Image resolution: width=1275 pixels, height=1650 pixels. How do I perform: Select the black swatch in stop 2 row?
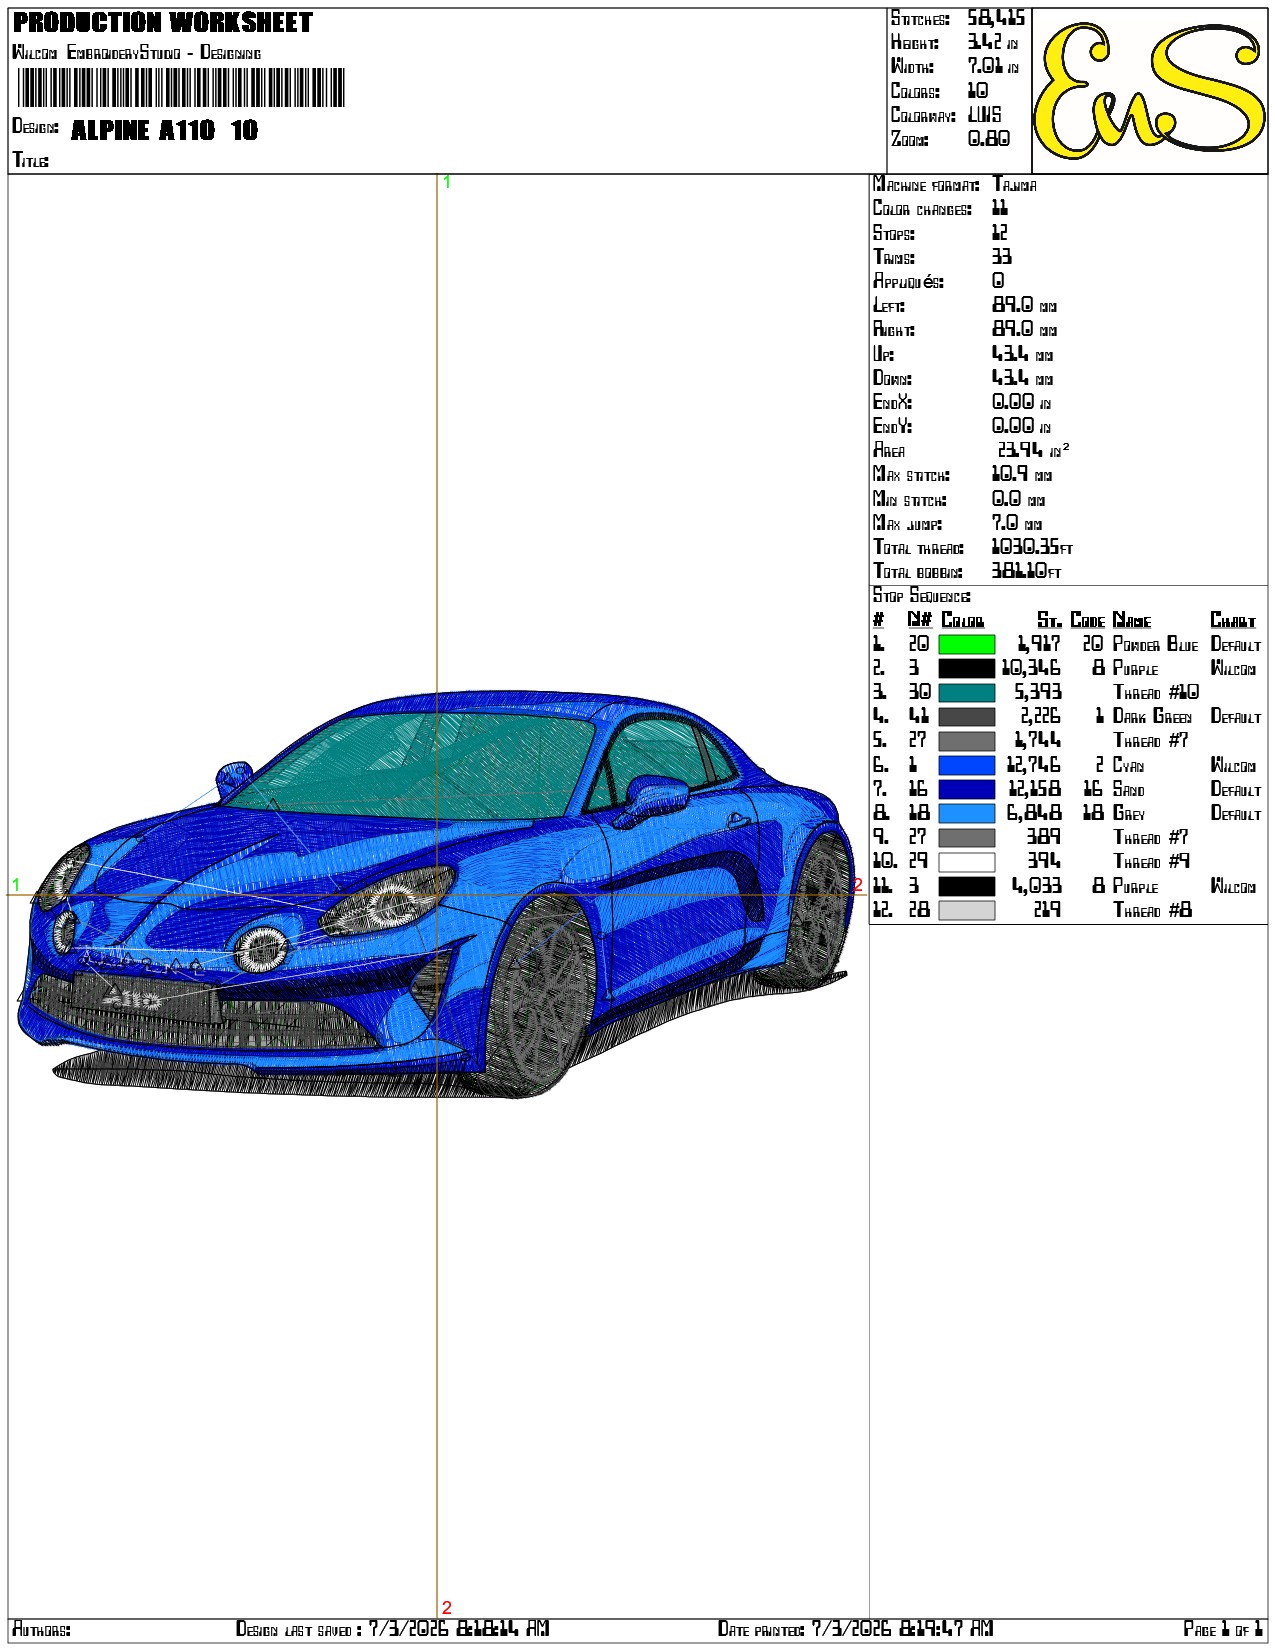point(966,669)
